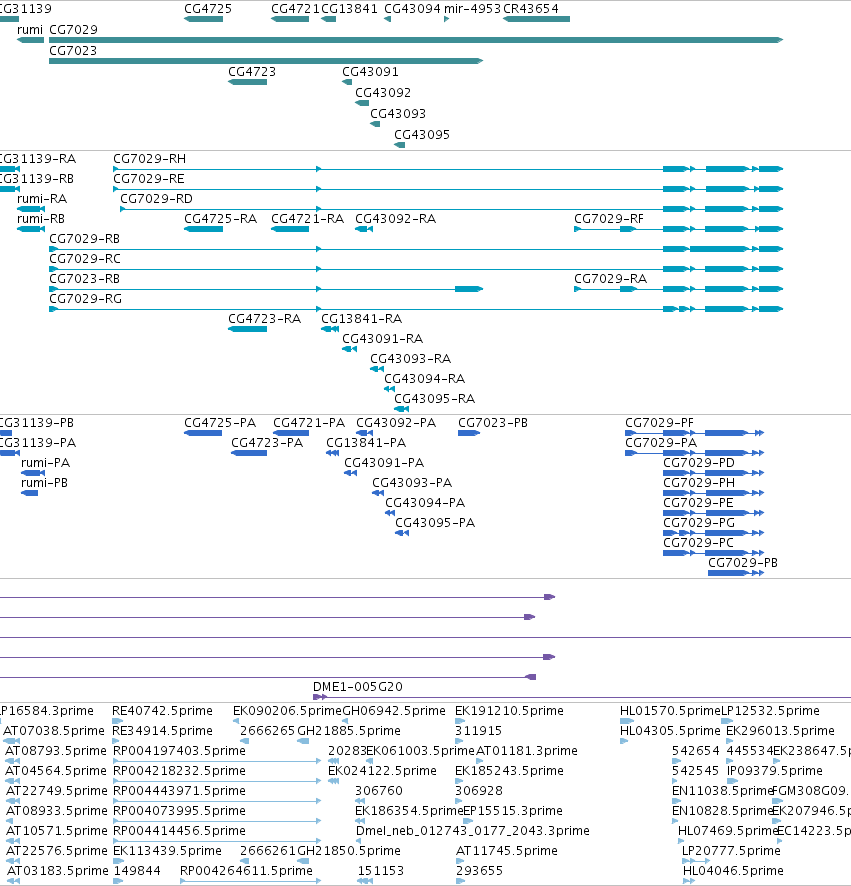Click the CG43095-RA transcript label
The image size is (851, 886).
[435, 399]
